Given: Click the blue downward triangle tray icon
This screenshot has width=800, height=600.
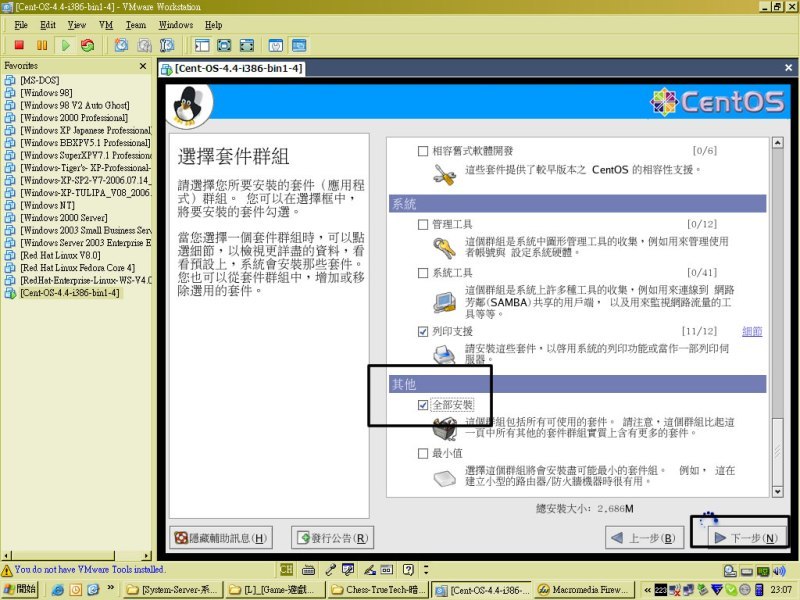Looking at the screenshot, I should tap(717, 590).
